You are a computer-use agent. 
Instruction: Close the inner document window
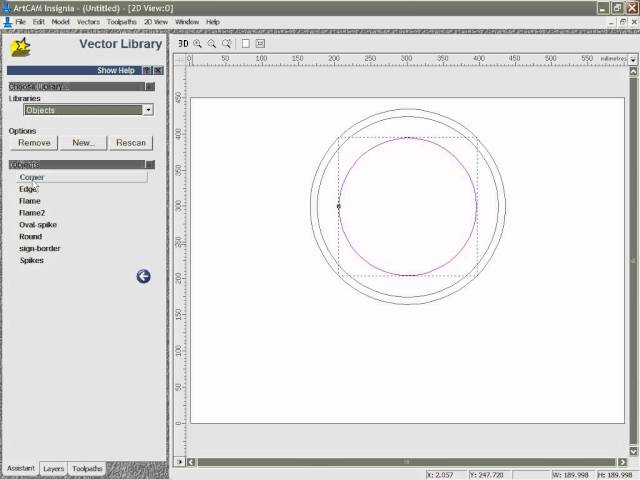[x=634, y=22]
